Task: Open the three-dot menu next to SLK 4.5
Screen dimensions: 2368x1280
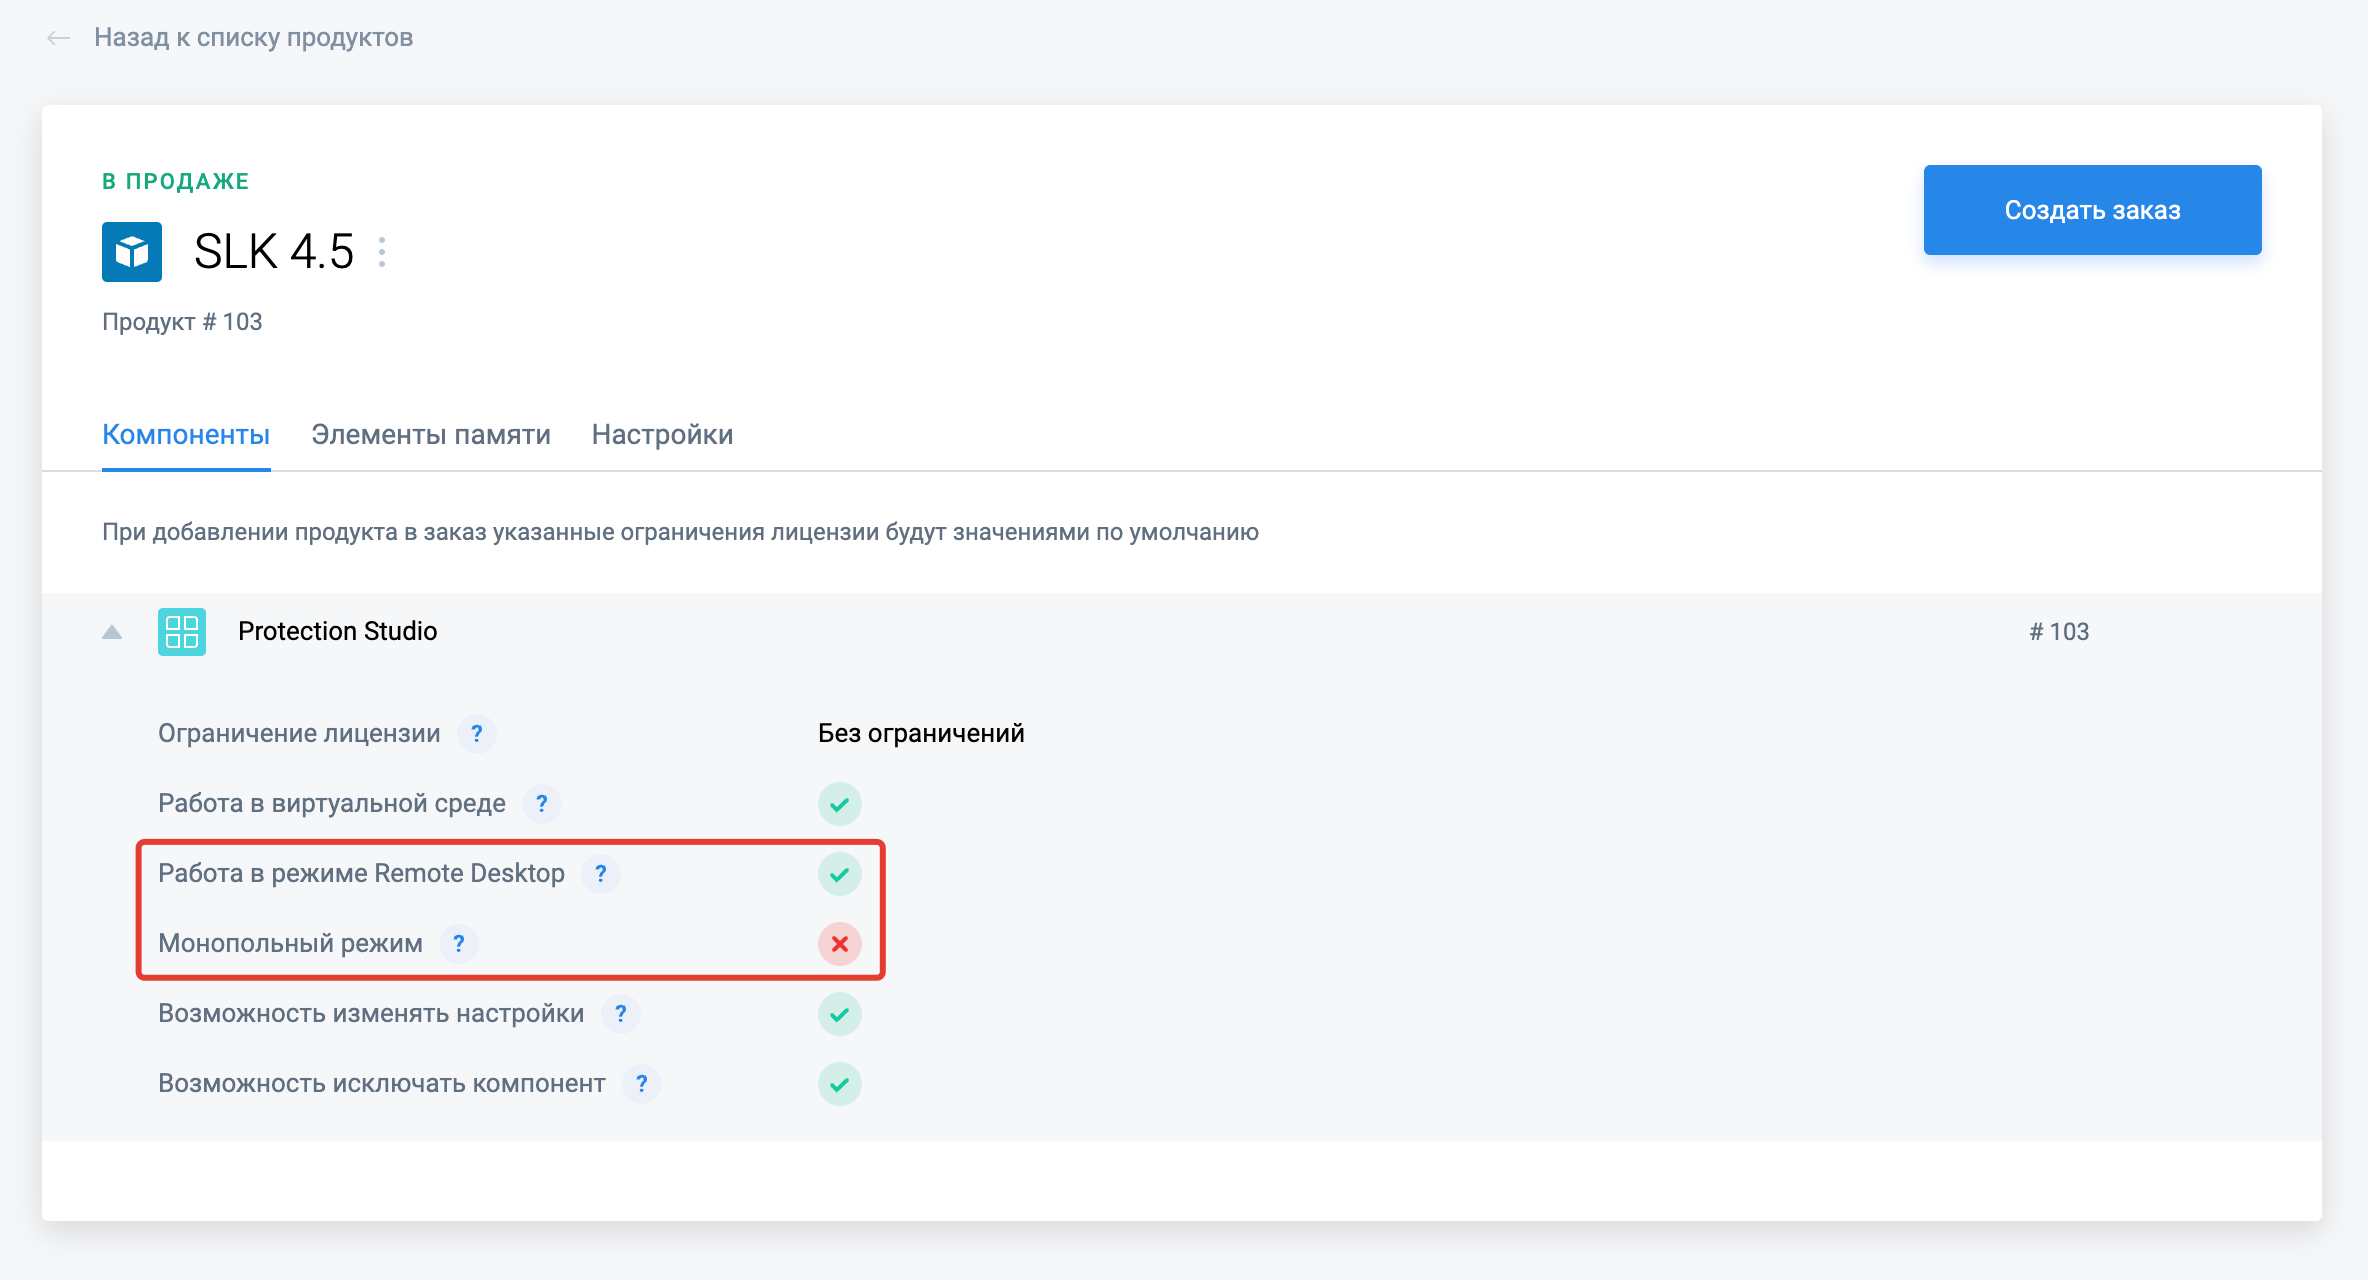Action: pos(382,252)
